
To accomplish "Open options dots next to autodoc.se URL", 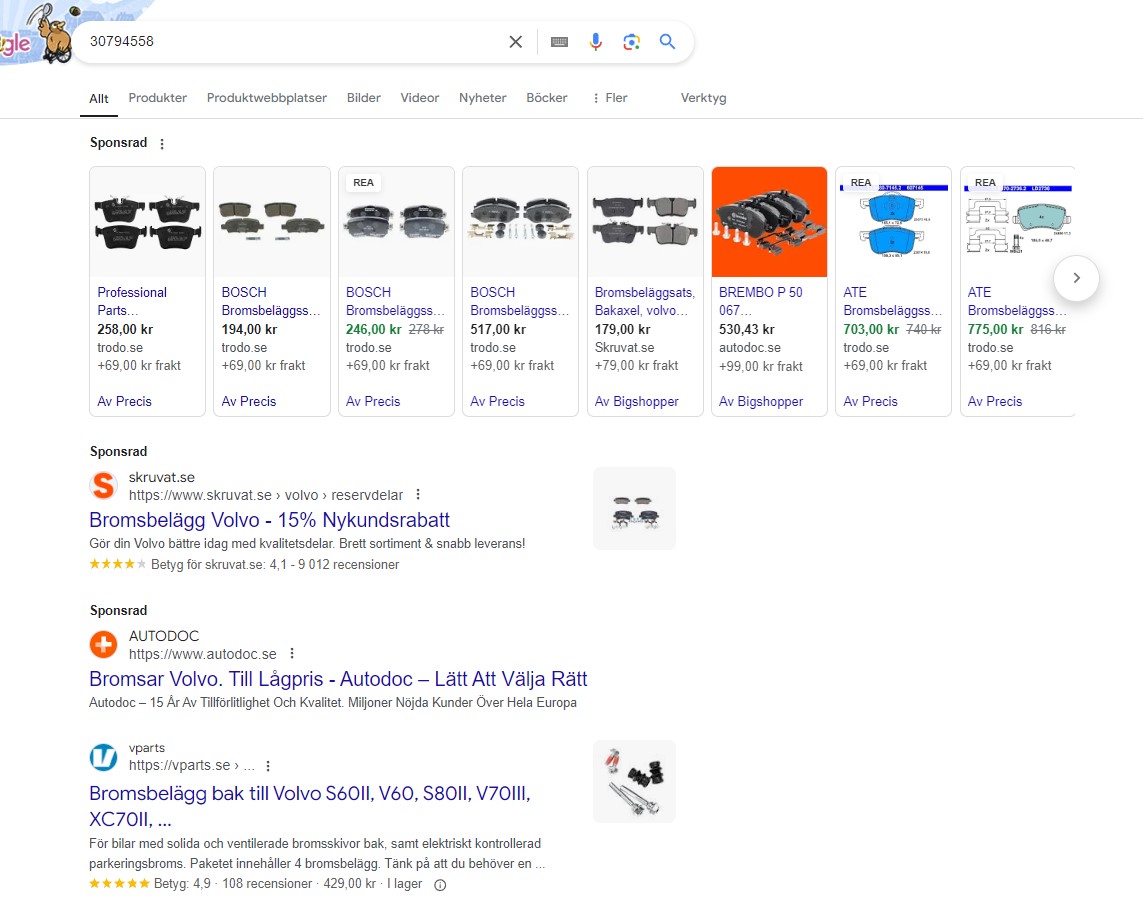I will click(x=292, y=653).
